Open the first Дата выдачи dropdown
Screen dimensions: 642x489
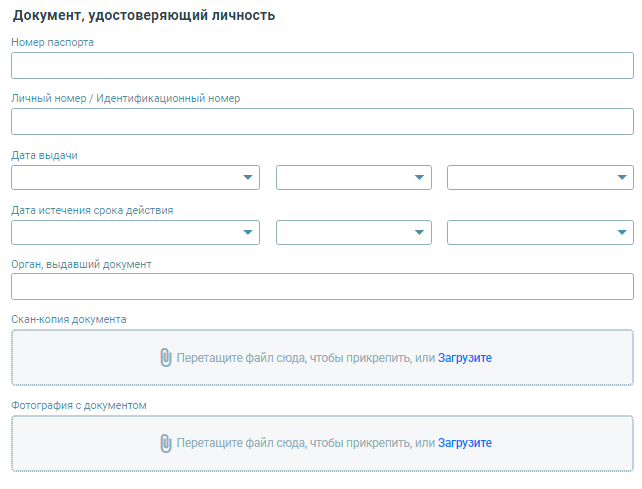[136, 177]
